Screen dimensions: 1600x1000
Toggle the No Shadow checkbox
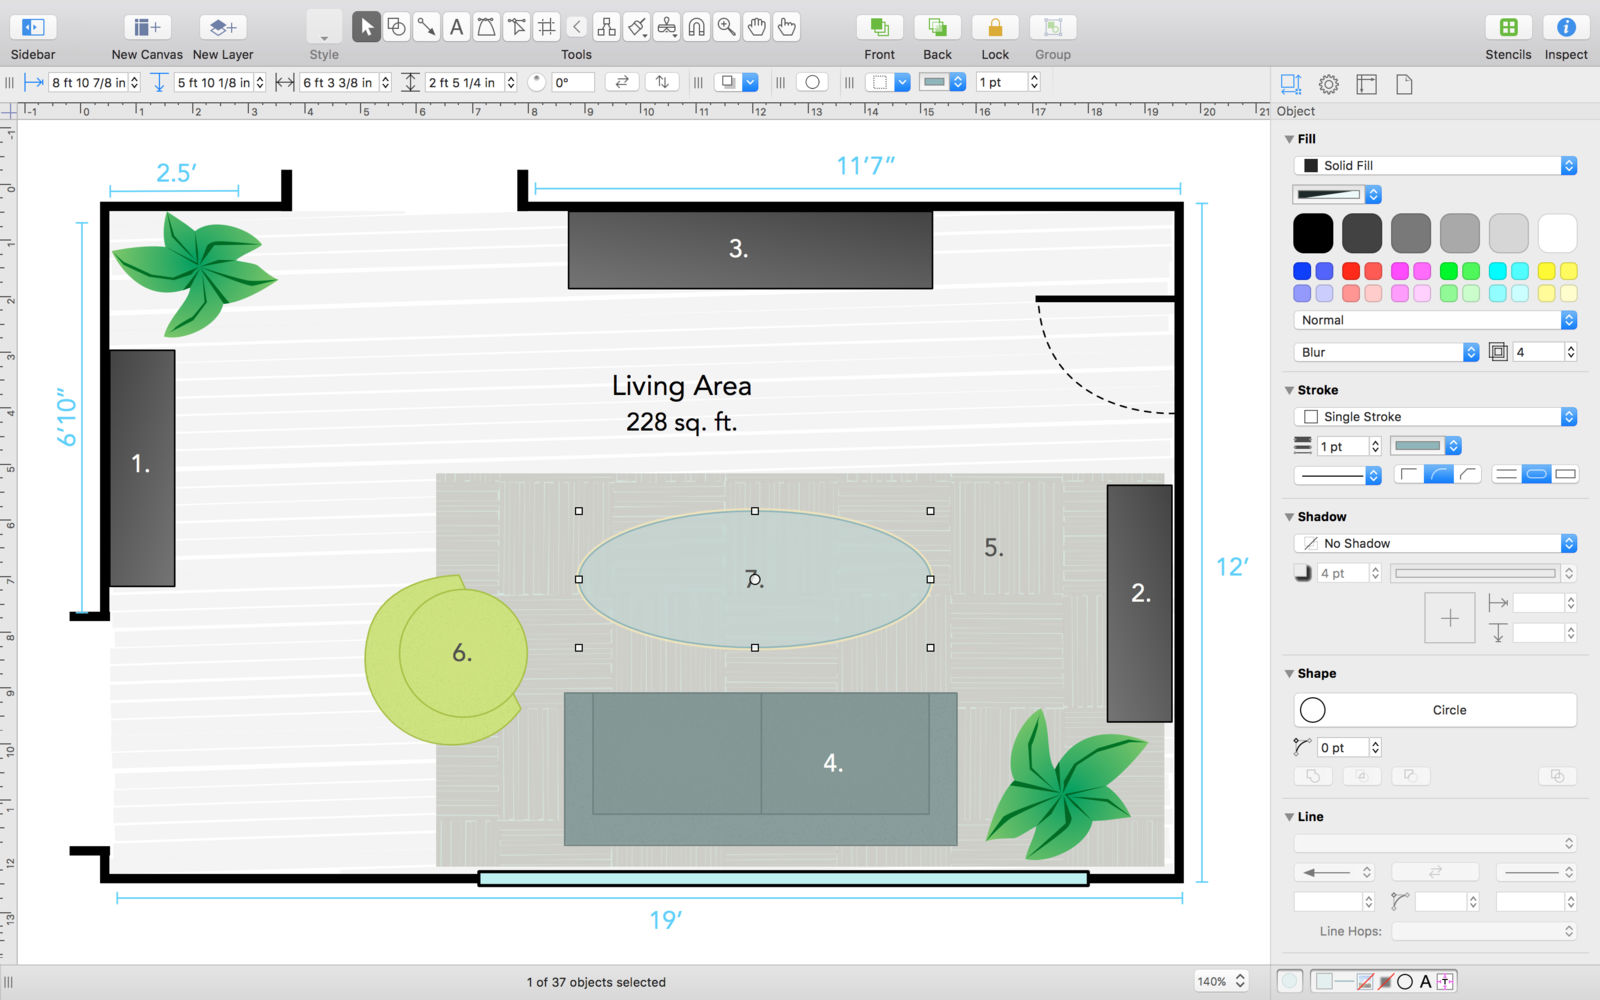pos(1310,544)
